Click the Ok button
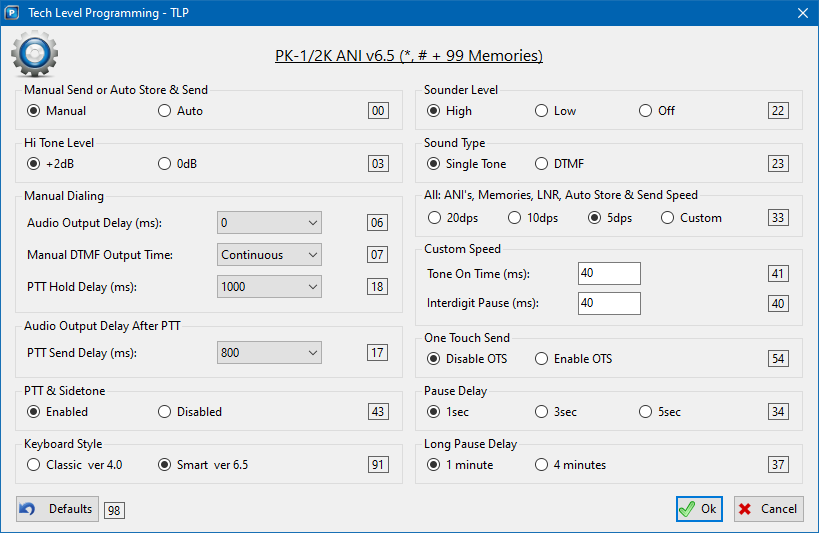 point(698,509)
